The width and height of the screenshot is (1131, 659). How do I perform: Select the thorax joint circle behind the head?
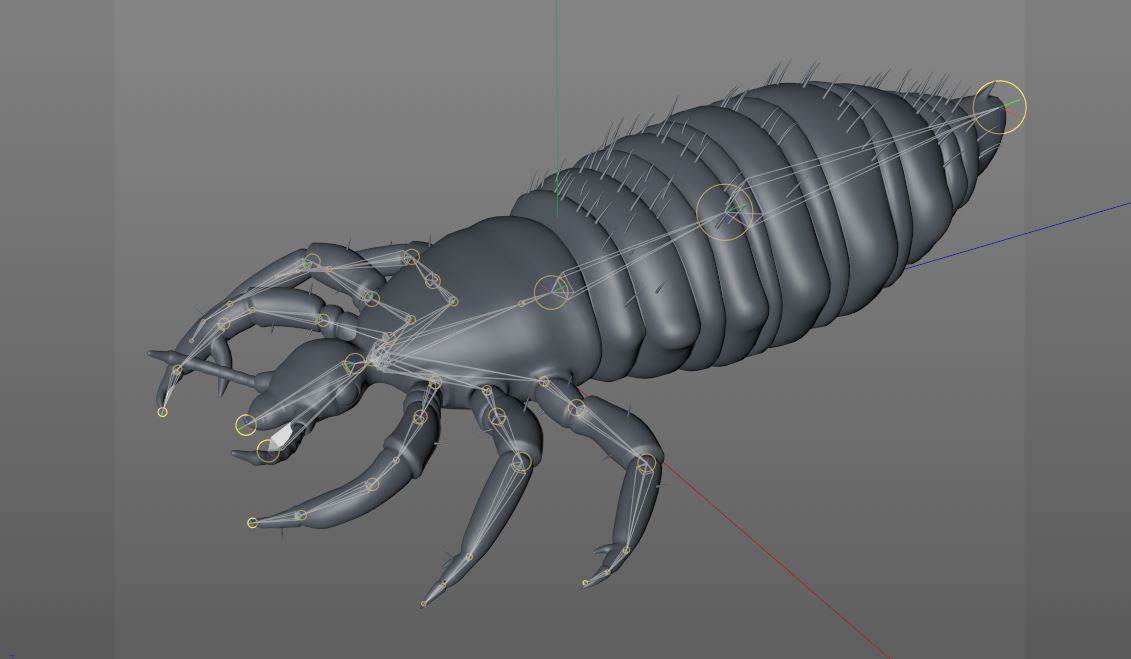(552, 291)
